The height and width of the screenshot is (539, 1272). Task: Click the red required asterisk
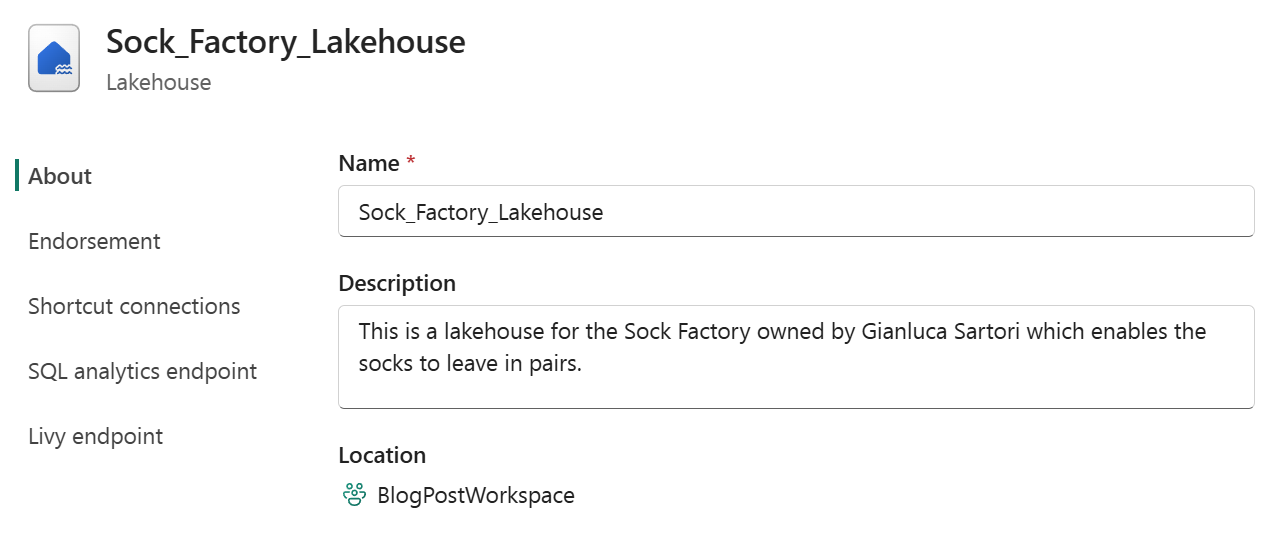pyautogui.click(x=410, y=161)
